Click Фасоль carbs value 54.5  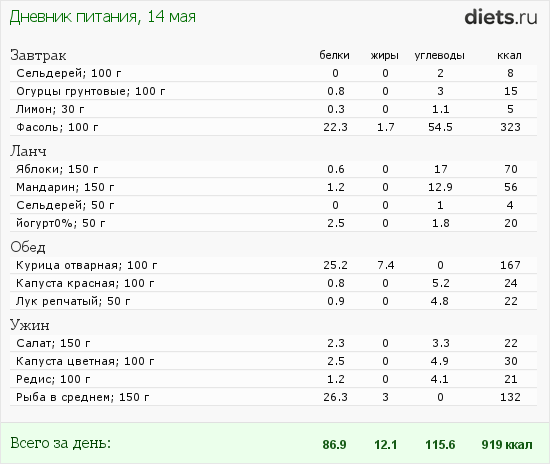(440, 127)
